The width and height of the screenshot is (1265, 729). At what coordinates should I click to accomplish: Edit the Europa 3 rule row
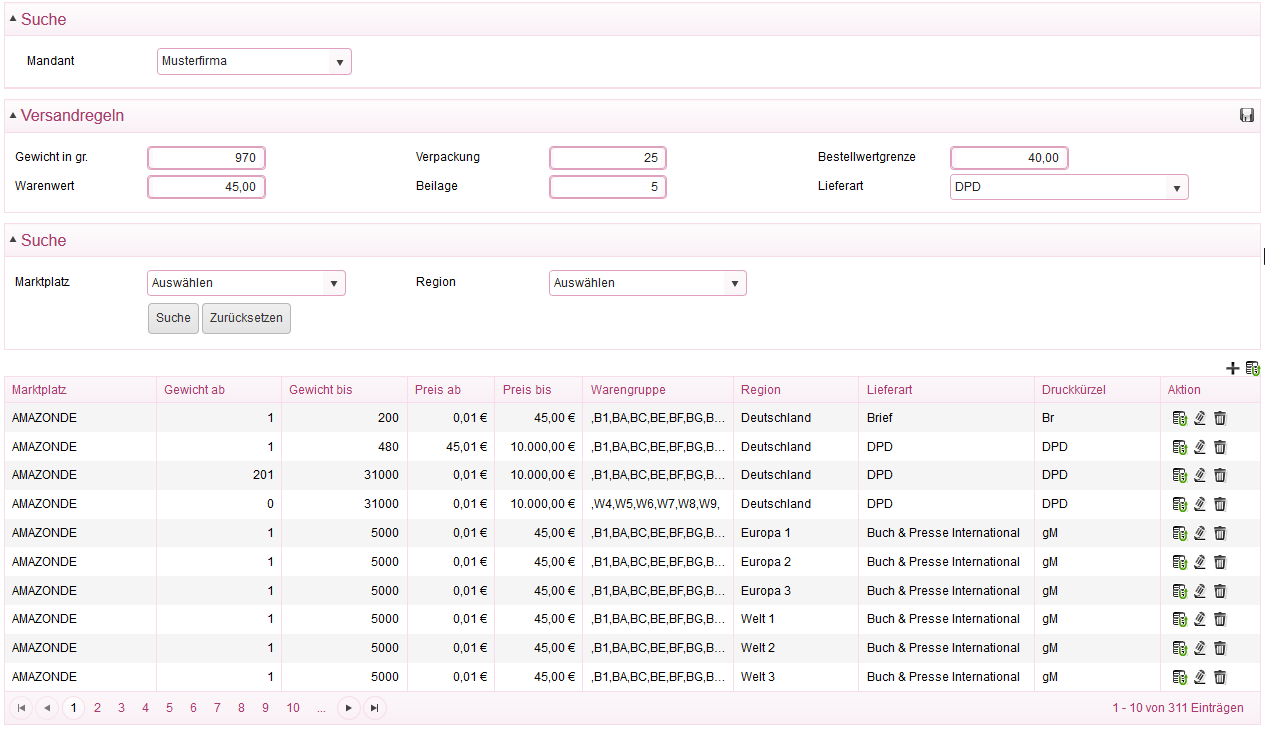click(1200, 591)
